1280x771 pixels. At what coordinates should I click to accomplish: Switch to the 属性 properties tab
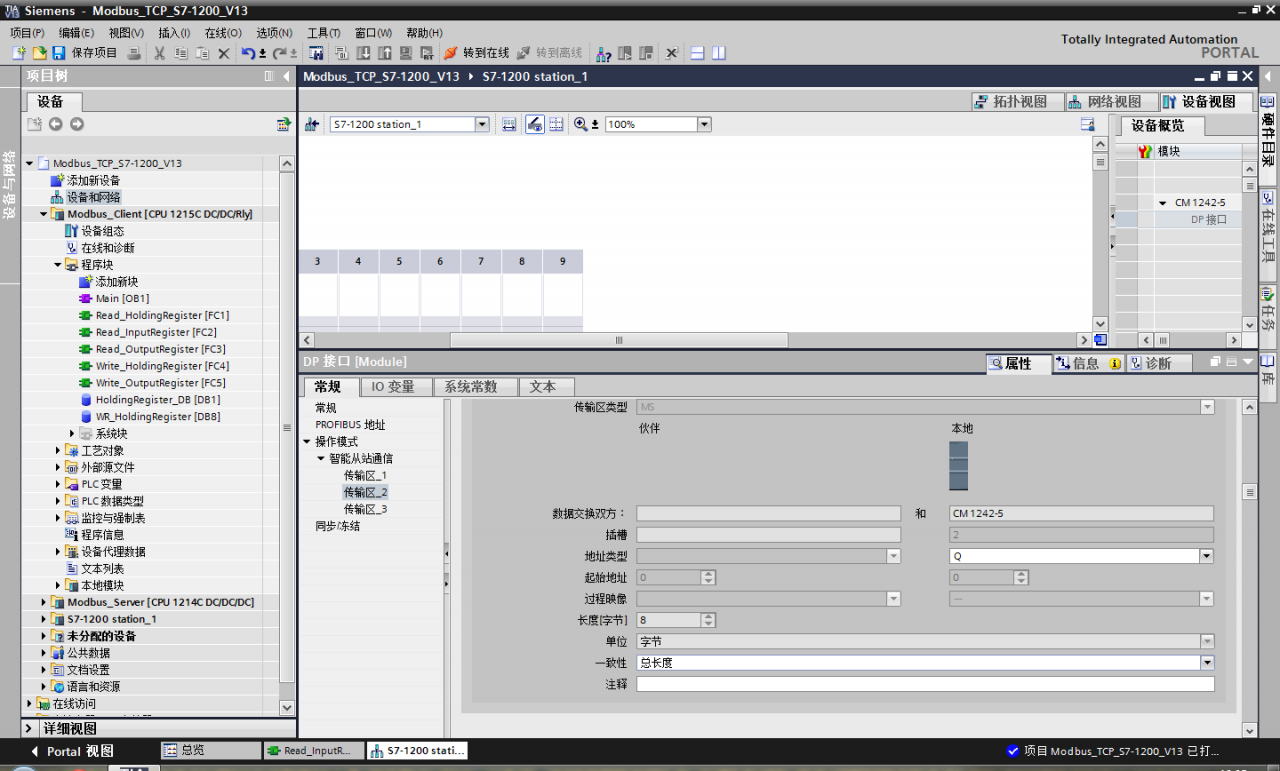(x=1018, y=363)
